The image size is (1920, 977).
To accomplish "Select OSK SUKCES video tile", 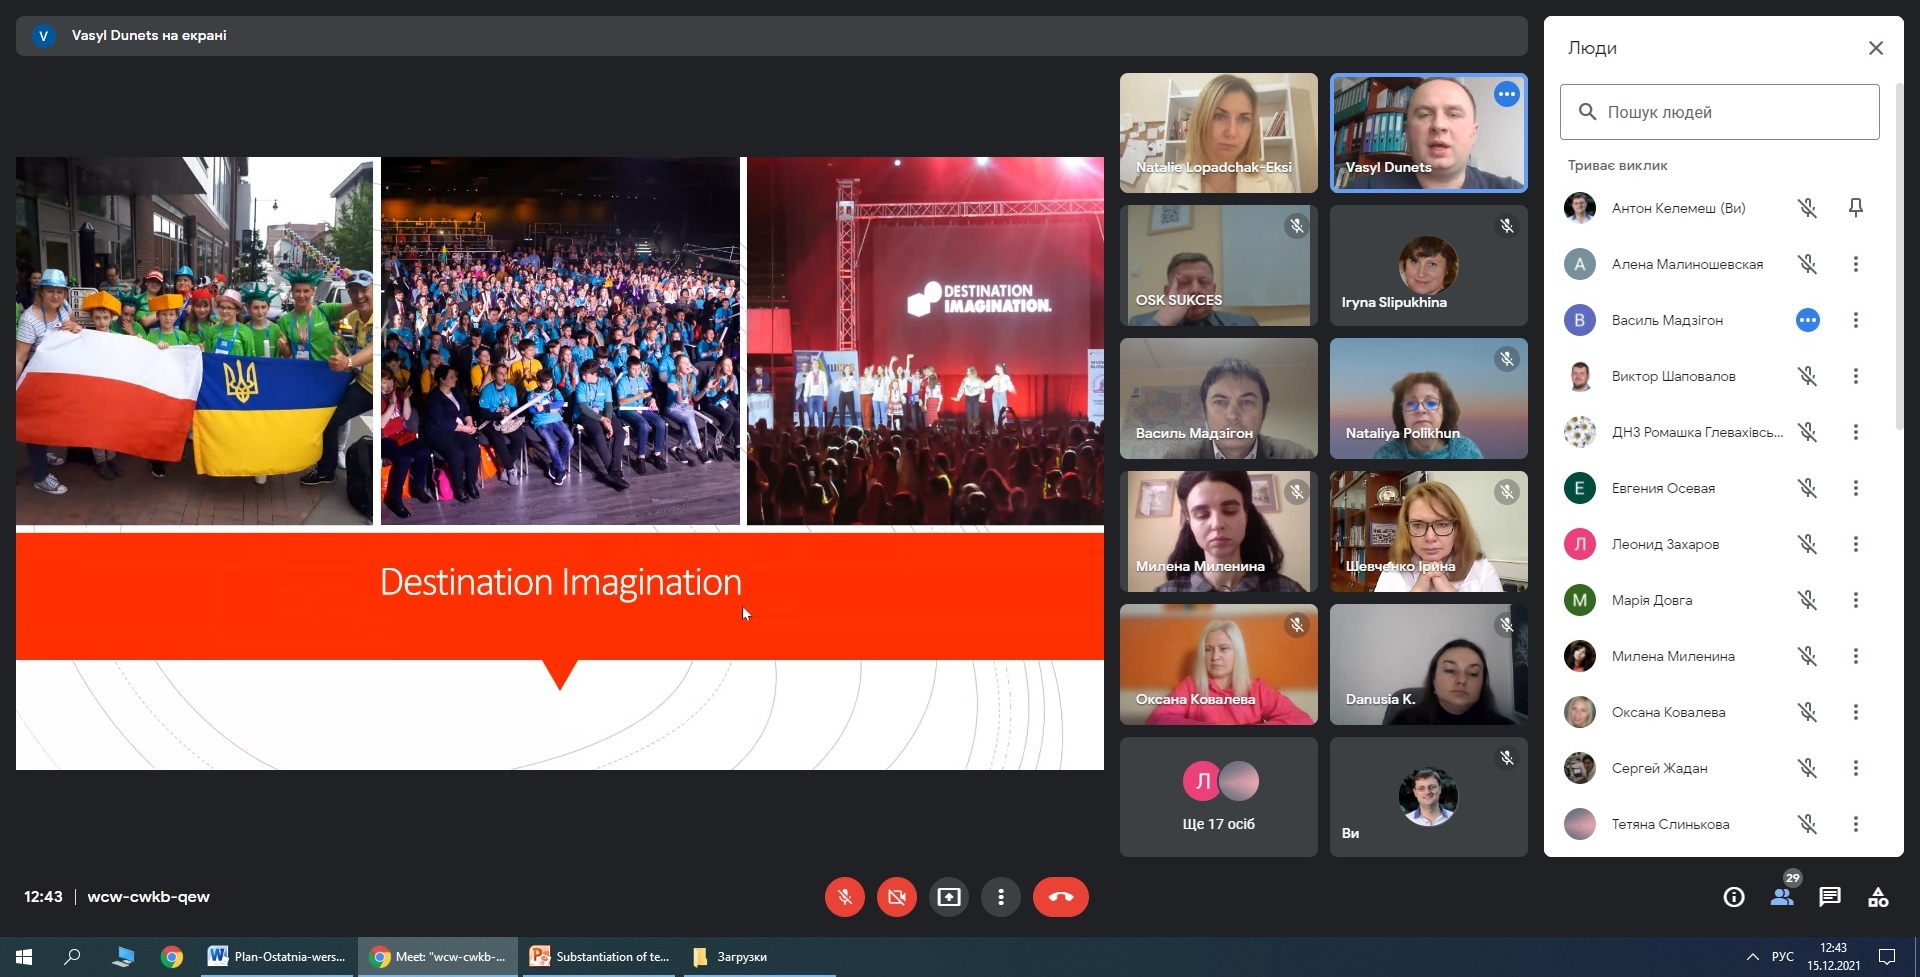I will tap(1219, 266).
